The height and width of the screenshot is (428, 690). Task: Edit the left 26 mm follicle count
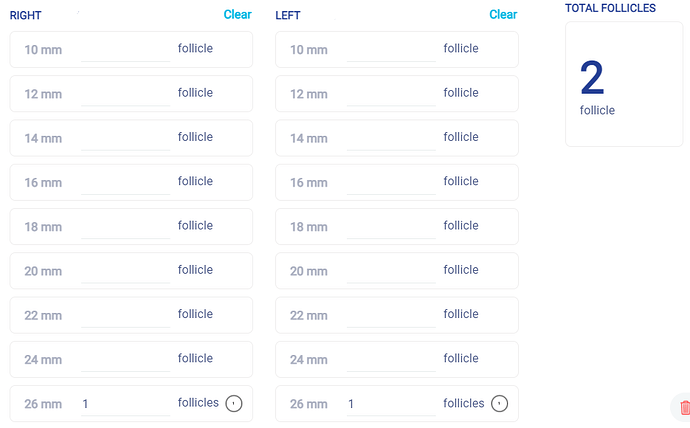click(391, 404)
